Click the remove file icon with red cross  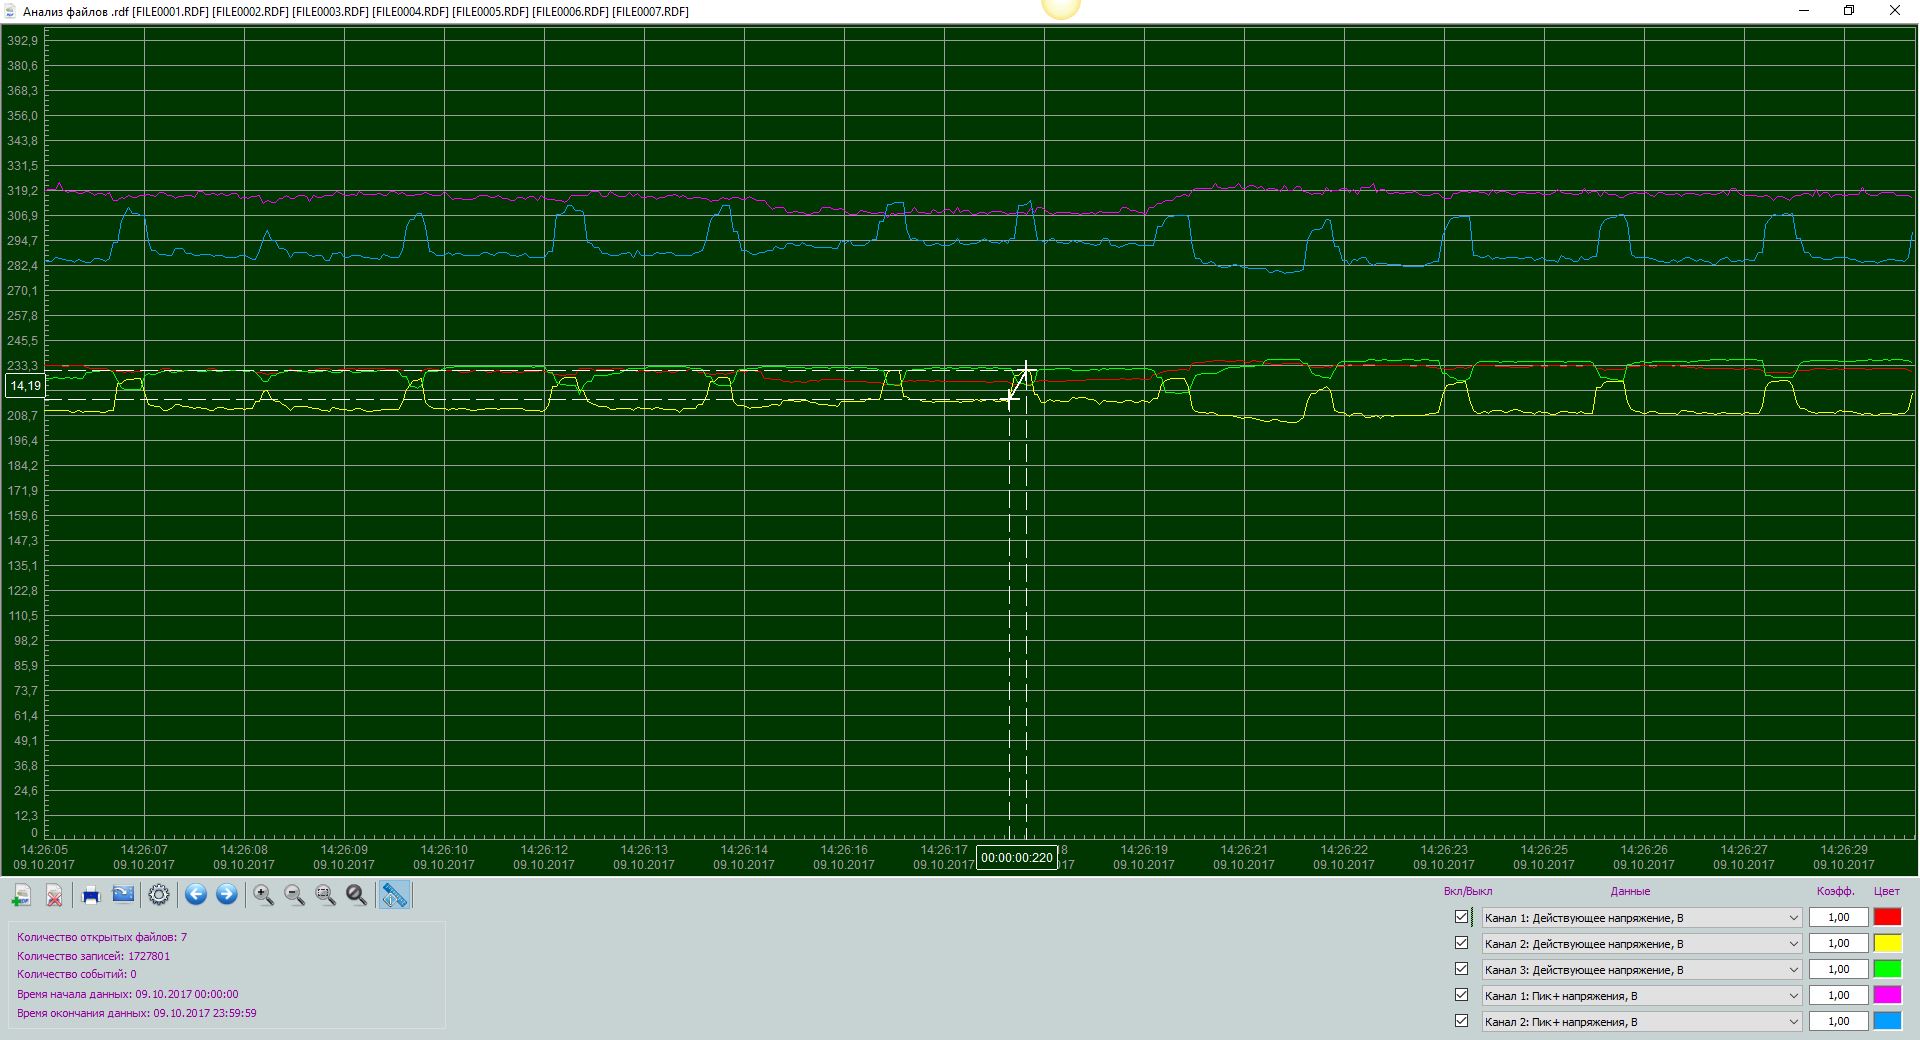(x=55, y=895)
